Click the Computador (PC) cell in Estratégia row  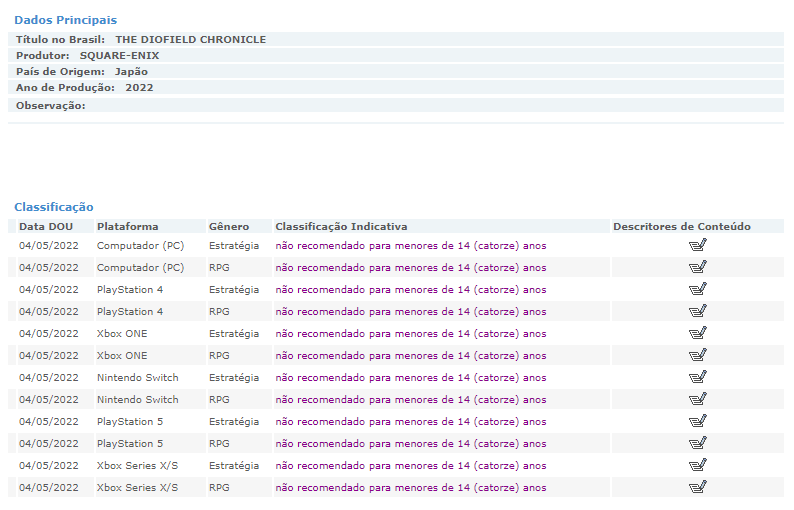pos(140,246)
